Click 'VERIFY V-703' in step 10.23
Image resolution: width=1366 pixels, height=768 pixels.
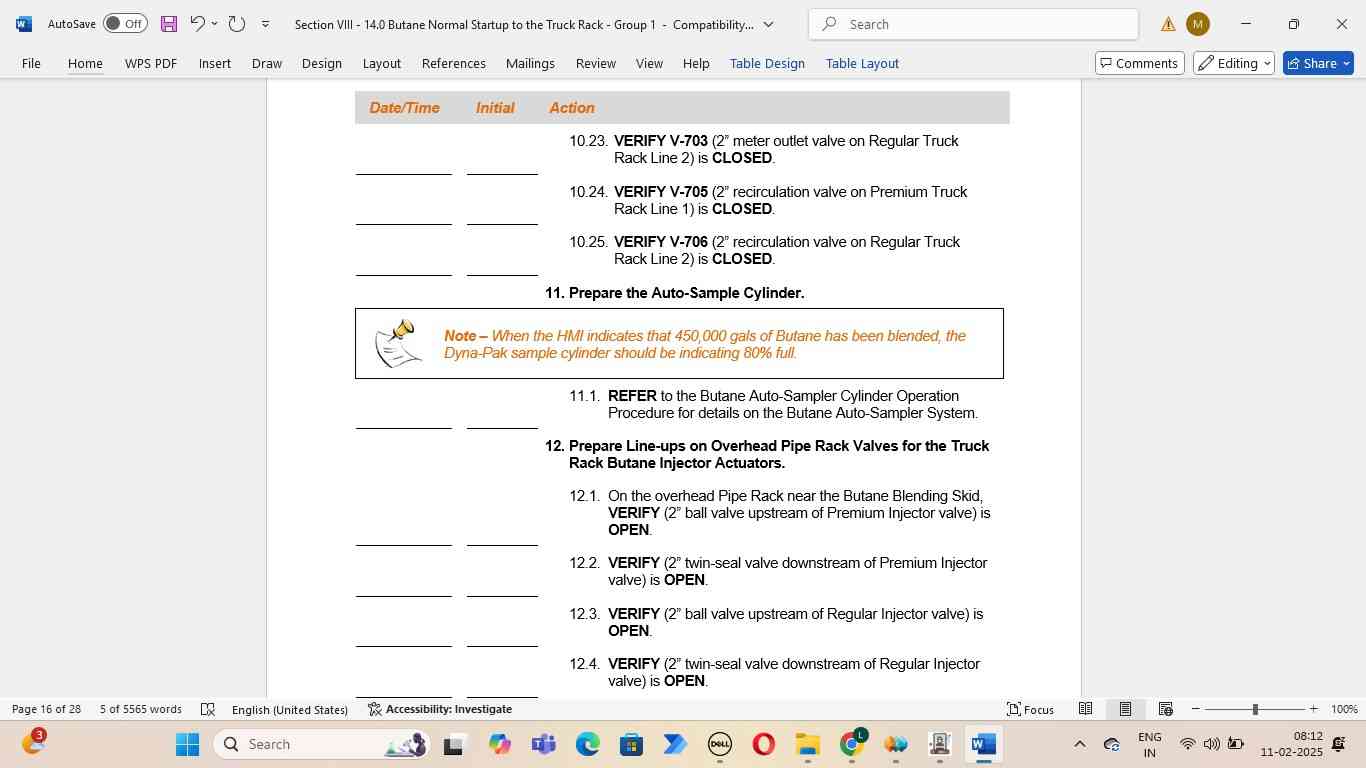click(x=660, y=141)
